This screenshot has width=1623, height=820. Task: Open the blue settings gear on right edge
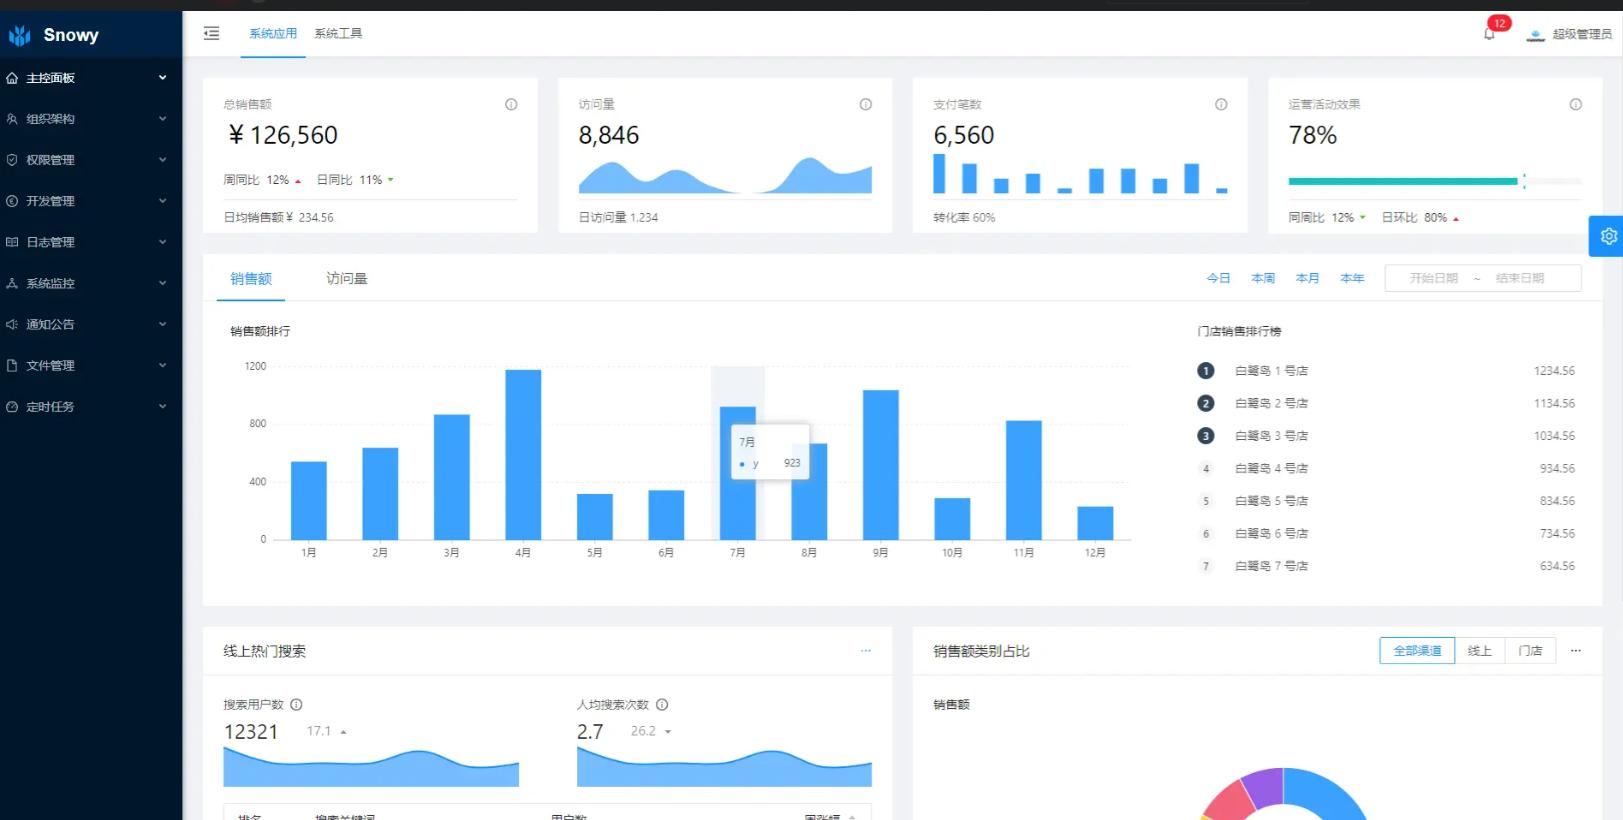1608,236
